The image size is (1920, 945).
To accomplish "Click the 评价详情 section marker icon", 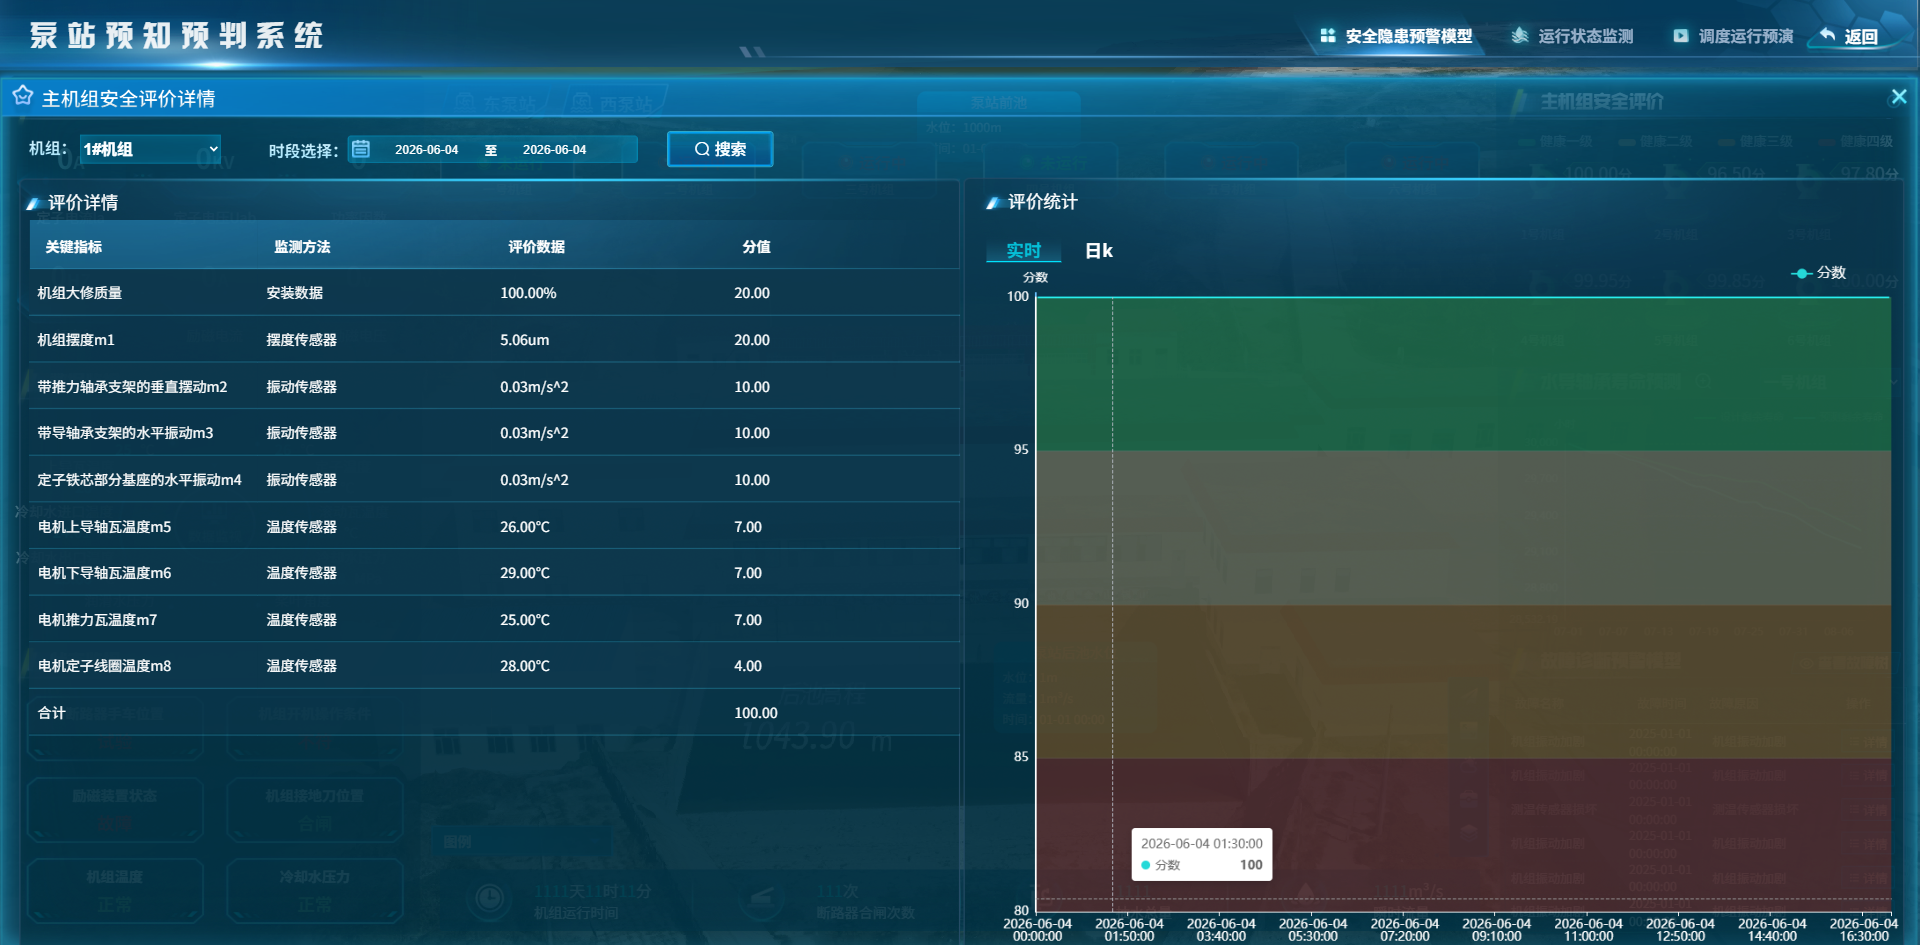I will tap(33, 203).
